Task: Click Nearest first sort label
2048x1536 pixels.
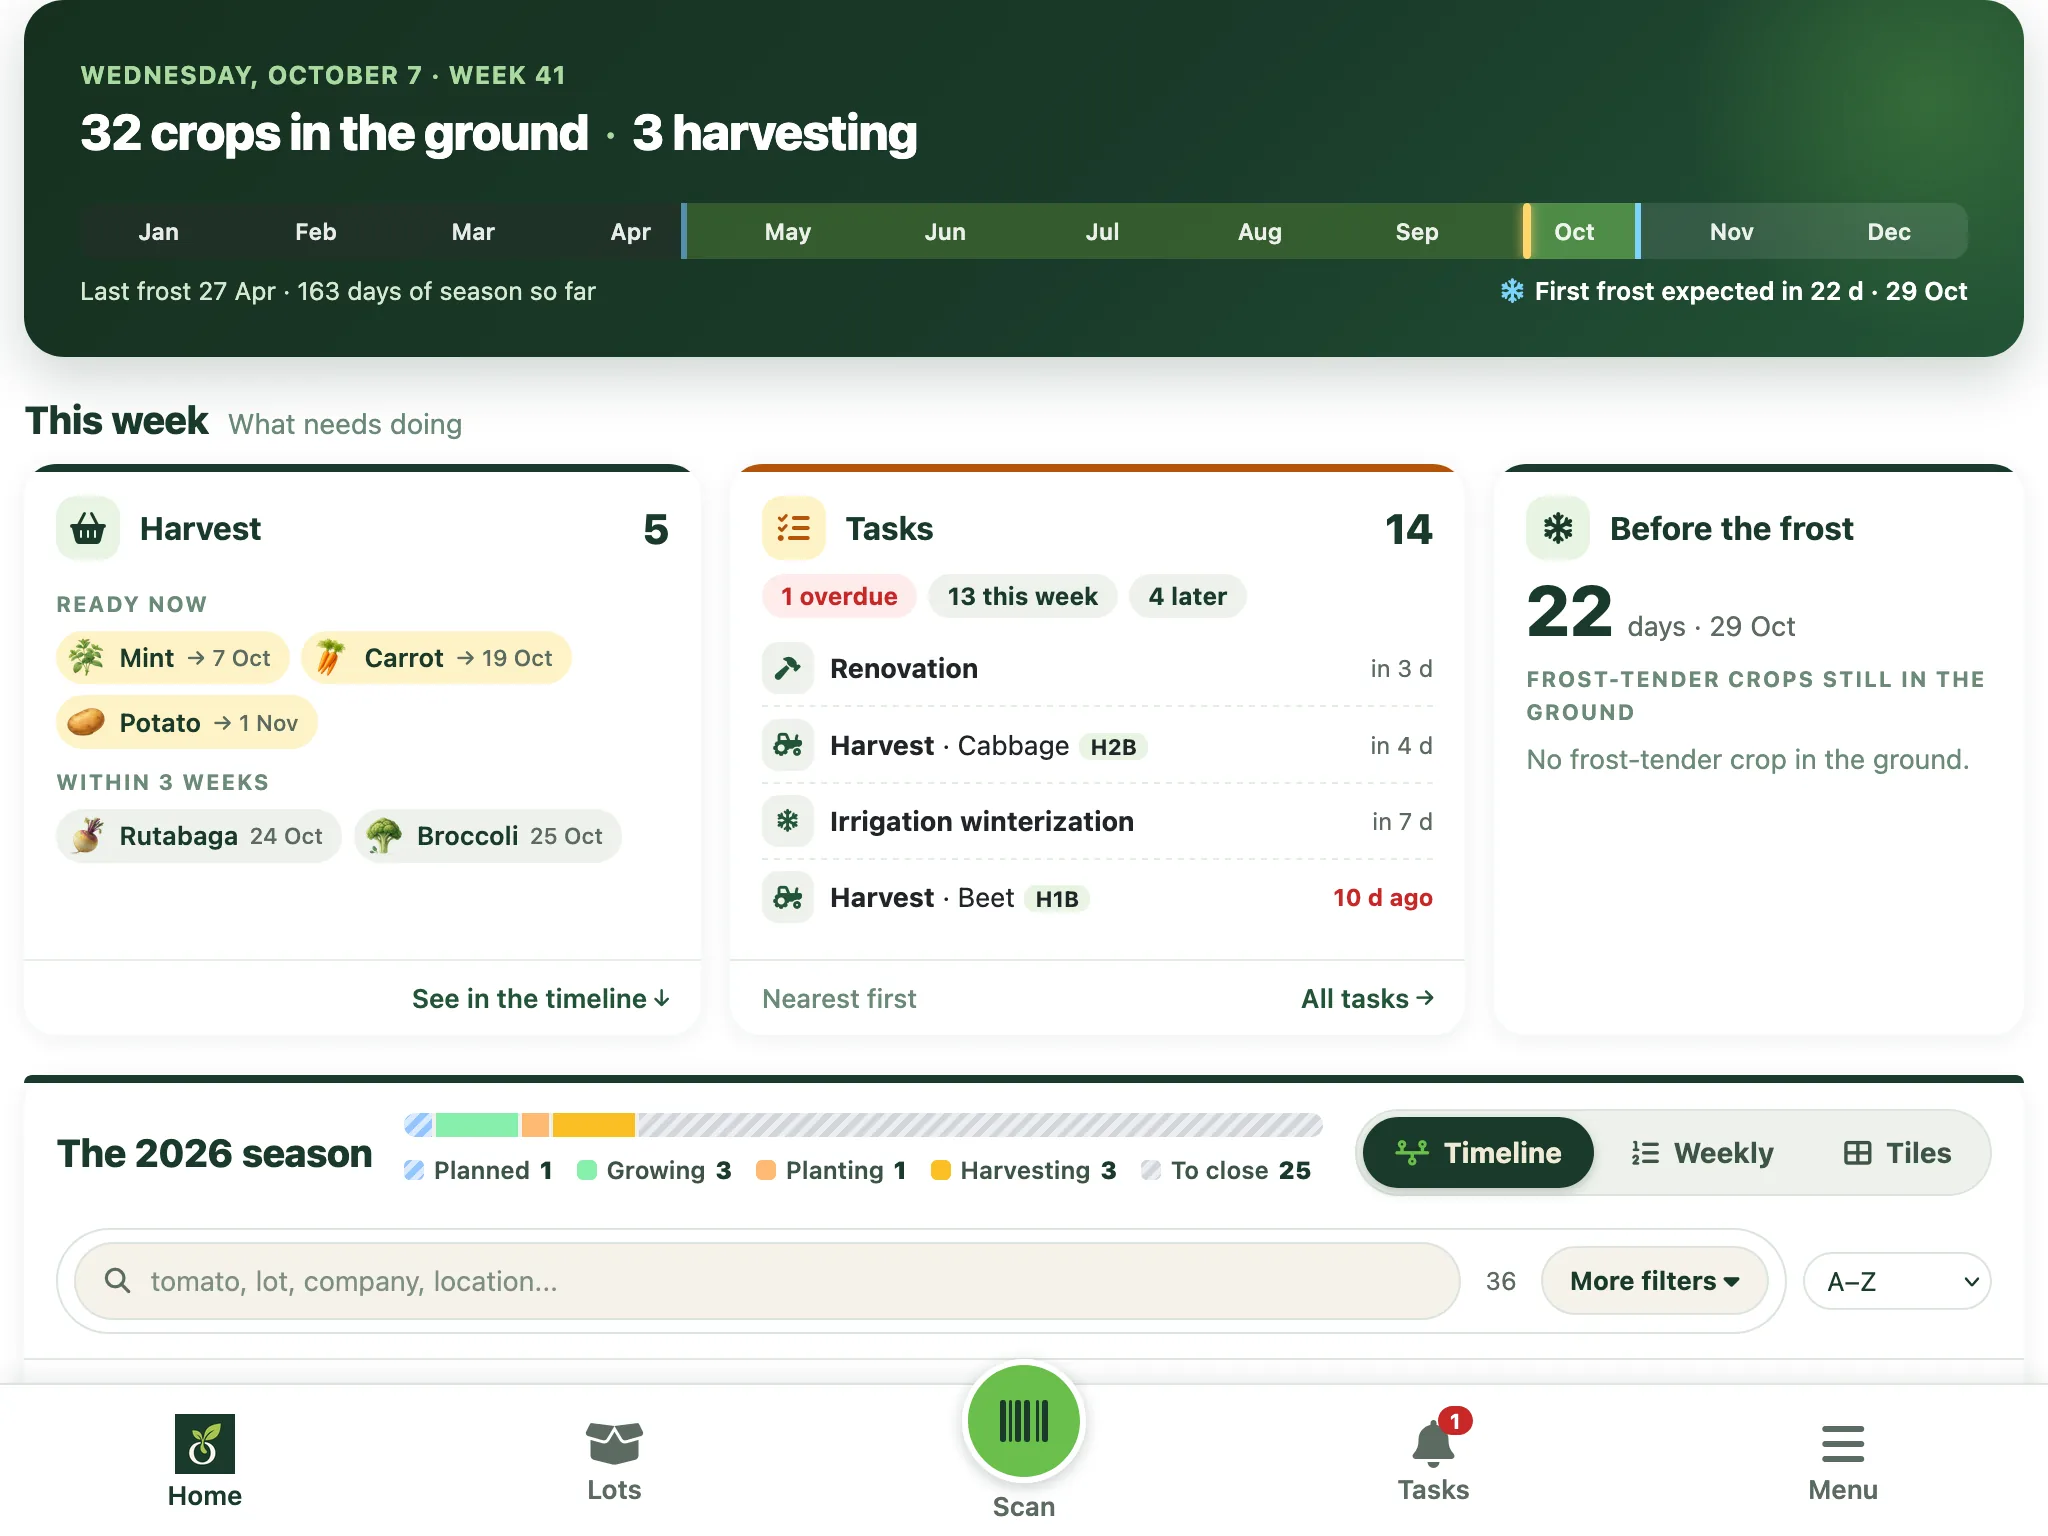Action: [839, 998]
